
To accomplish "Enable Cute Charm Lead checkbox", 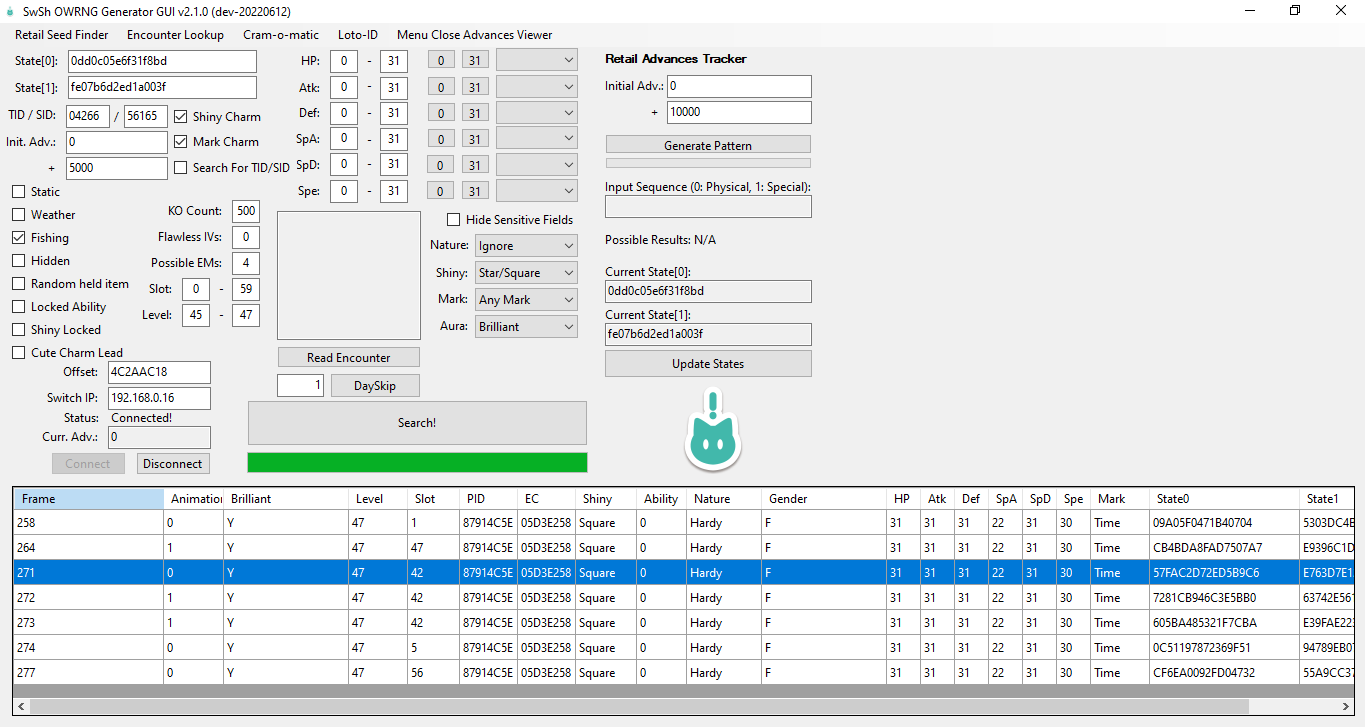I will (19, 353).
